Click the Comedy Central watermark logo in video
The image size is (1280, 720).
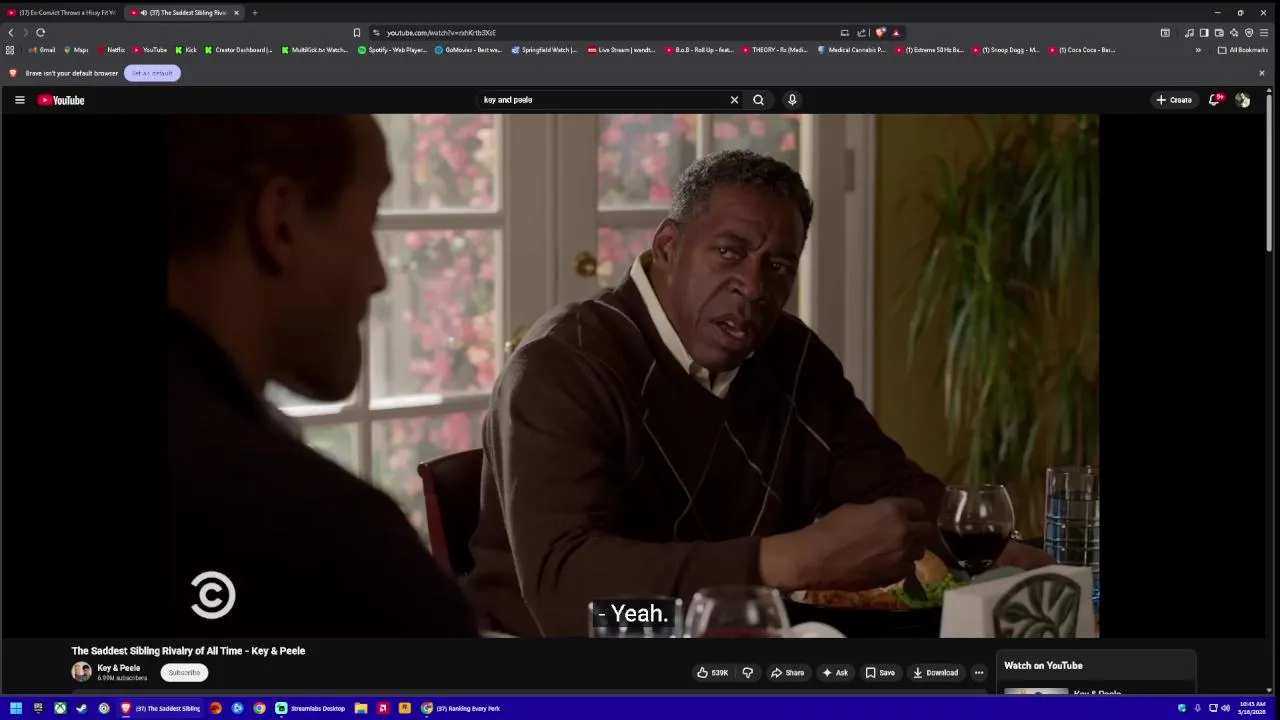(212, 595)
